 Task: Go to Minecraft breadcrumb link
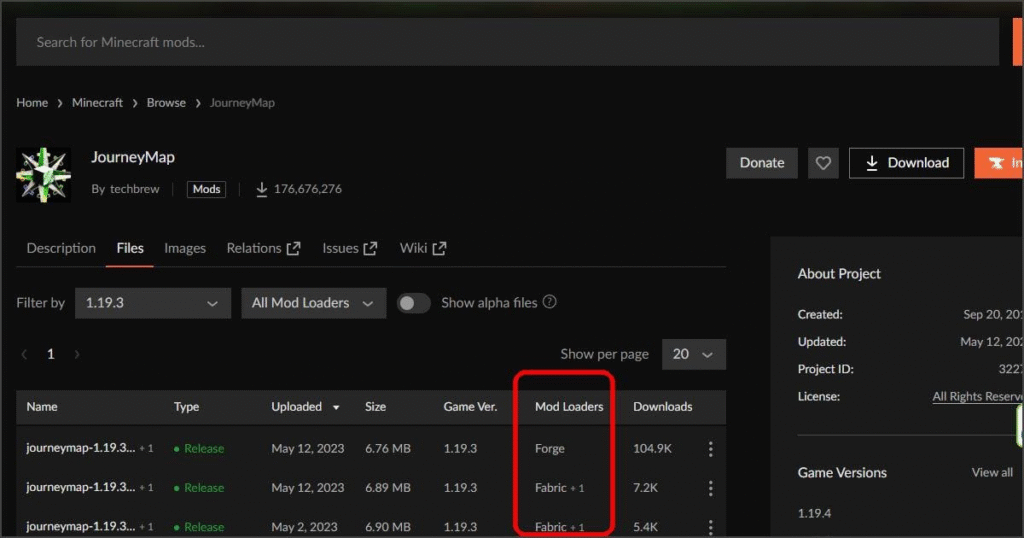point(97,103)
